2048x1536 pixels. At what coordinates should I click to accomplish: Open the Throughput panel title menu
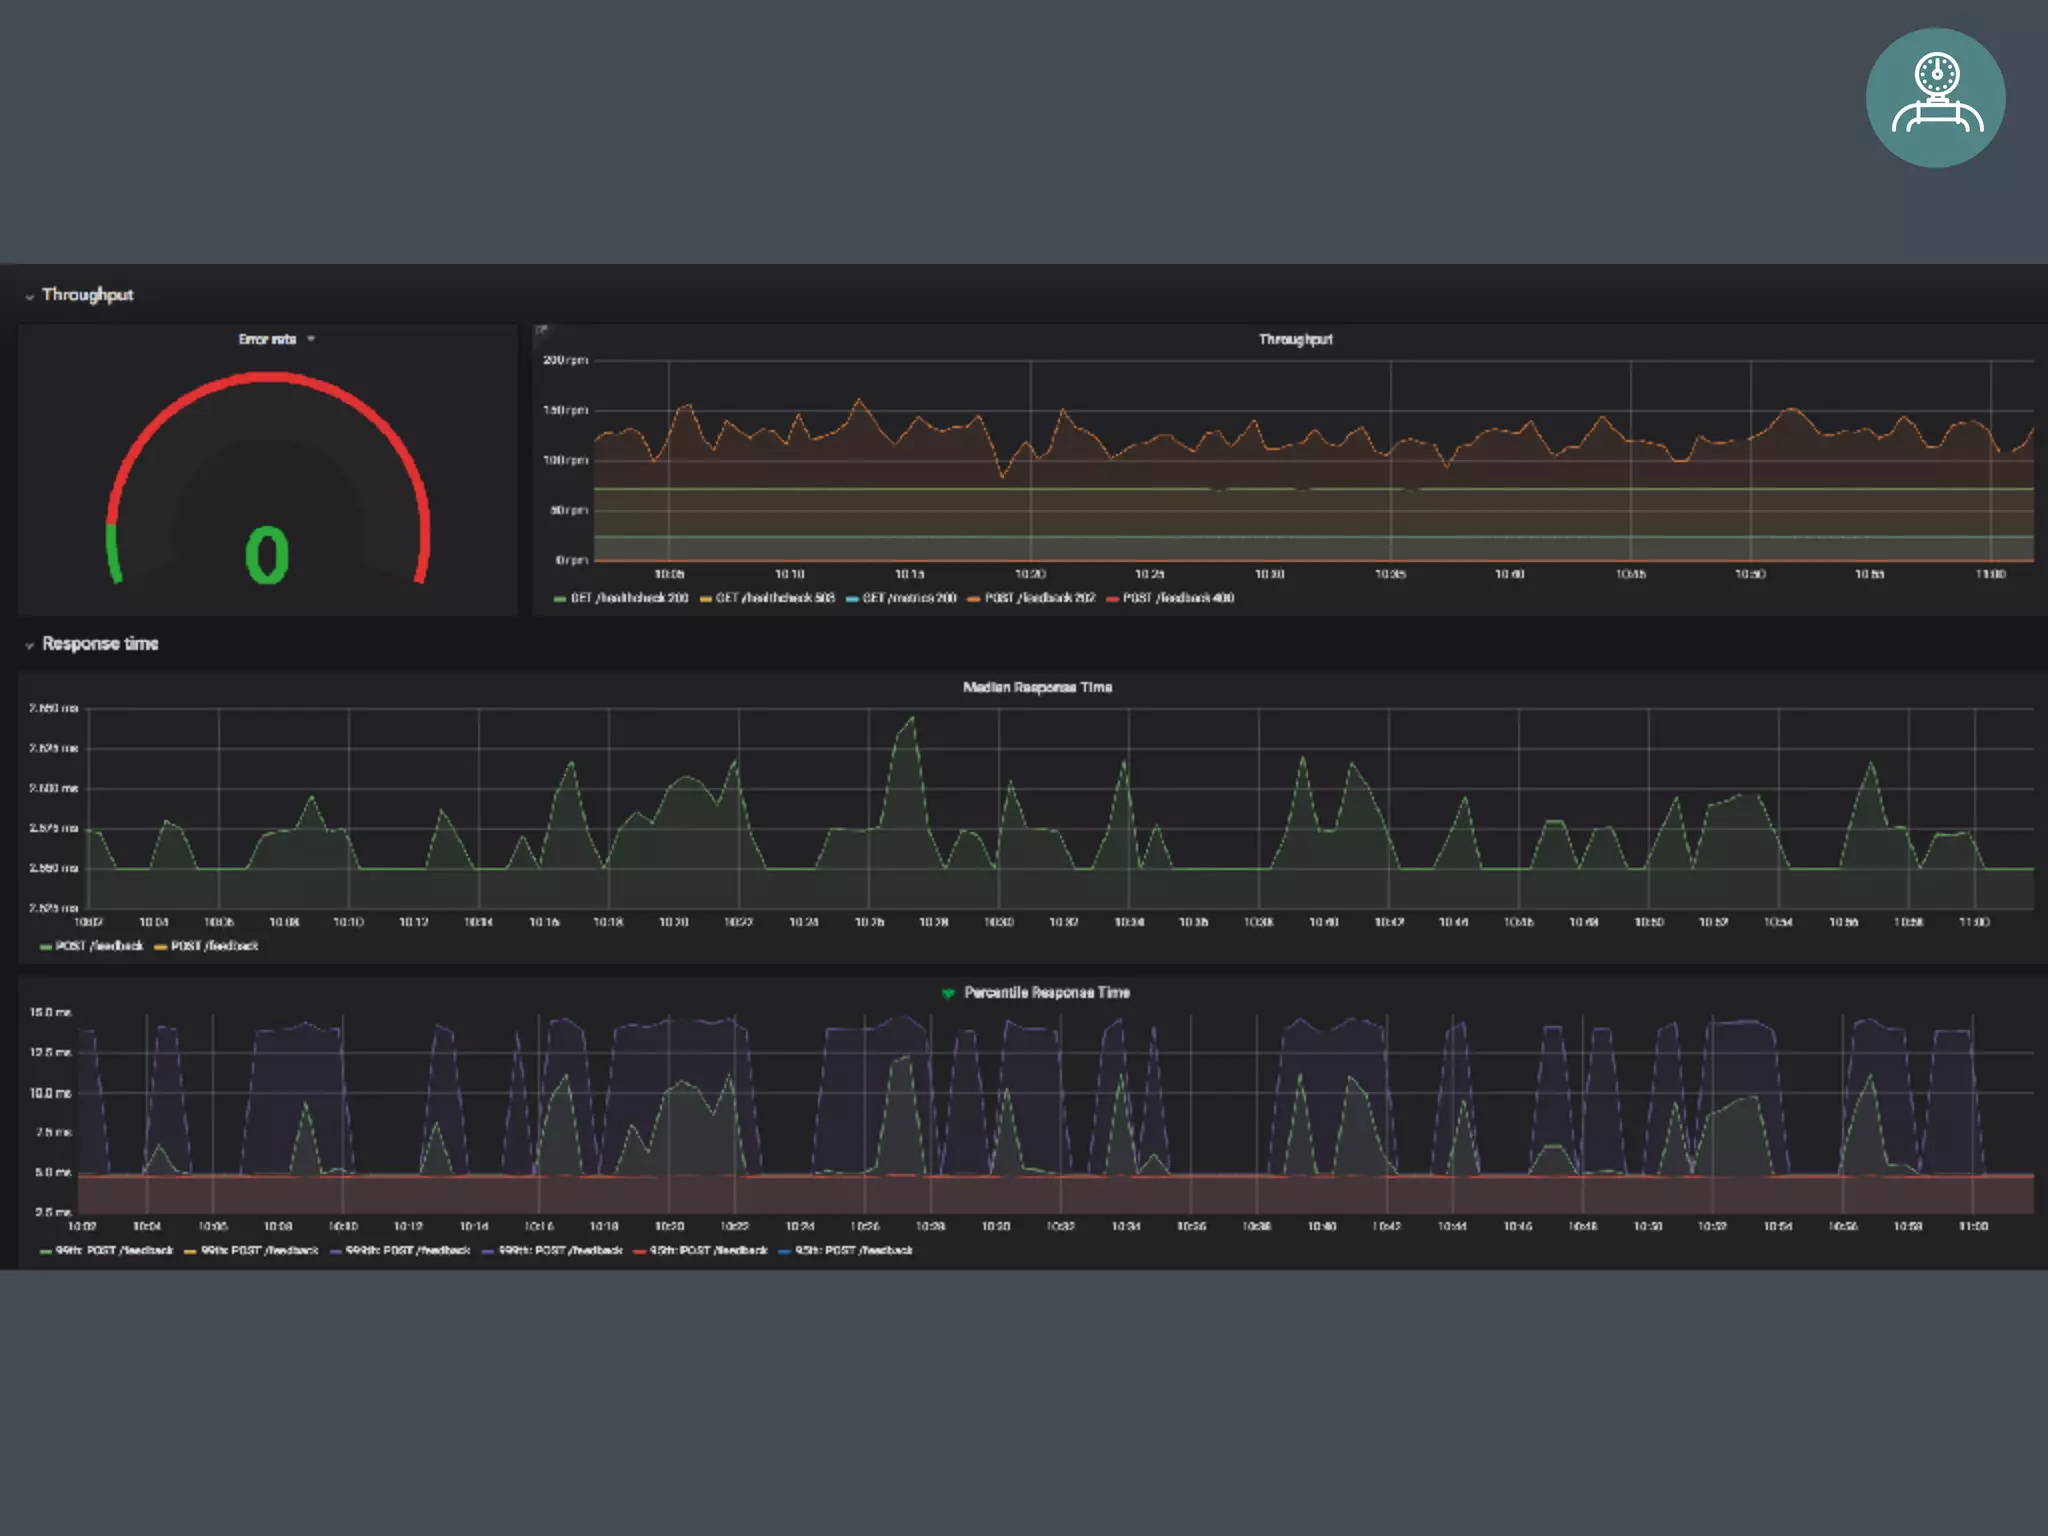pyautogui.click(x=1295, y=340)
